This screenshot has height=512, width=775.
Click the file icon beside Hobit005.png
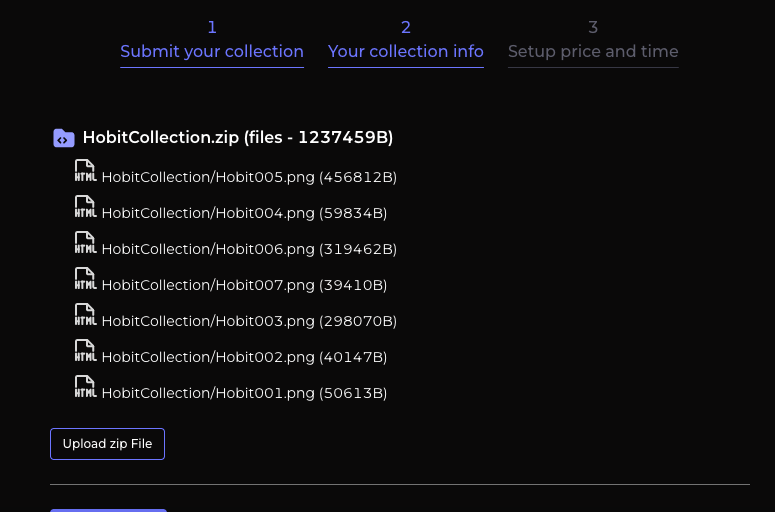85,172
